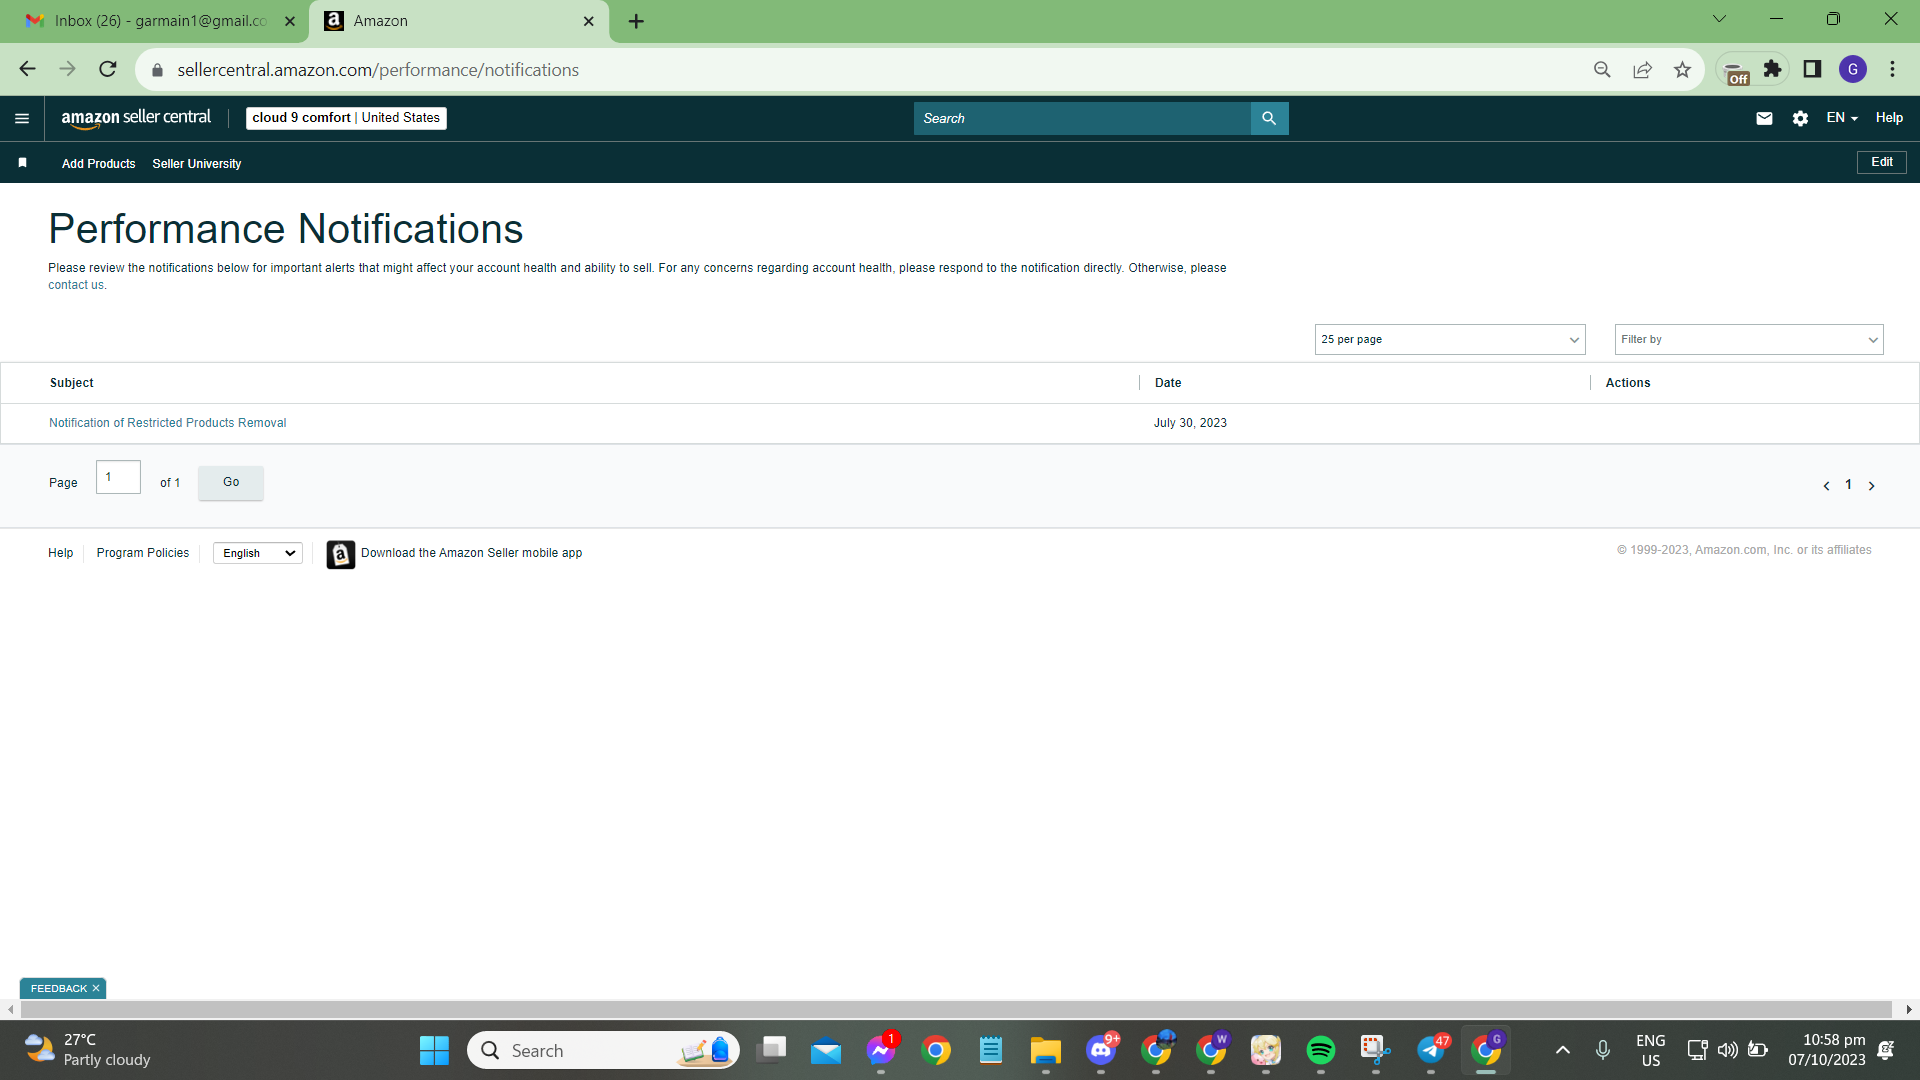The image size is (1920, 1080).
Task: Click the horizontal page scrollbar
Action: (x=955, y=1009)
